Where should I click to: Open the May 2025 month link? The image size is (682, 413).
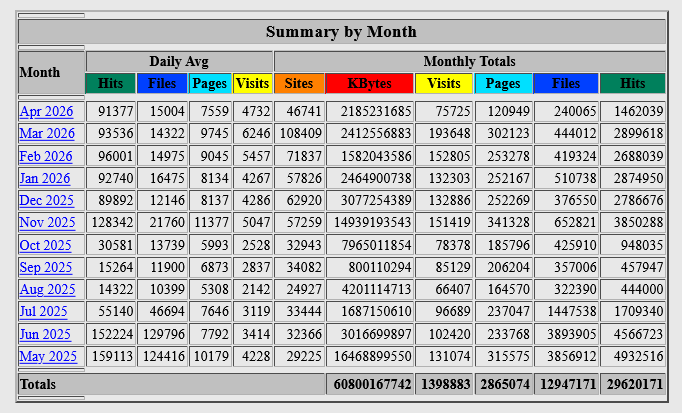(x=47, y=356)
